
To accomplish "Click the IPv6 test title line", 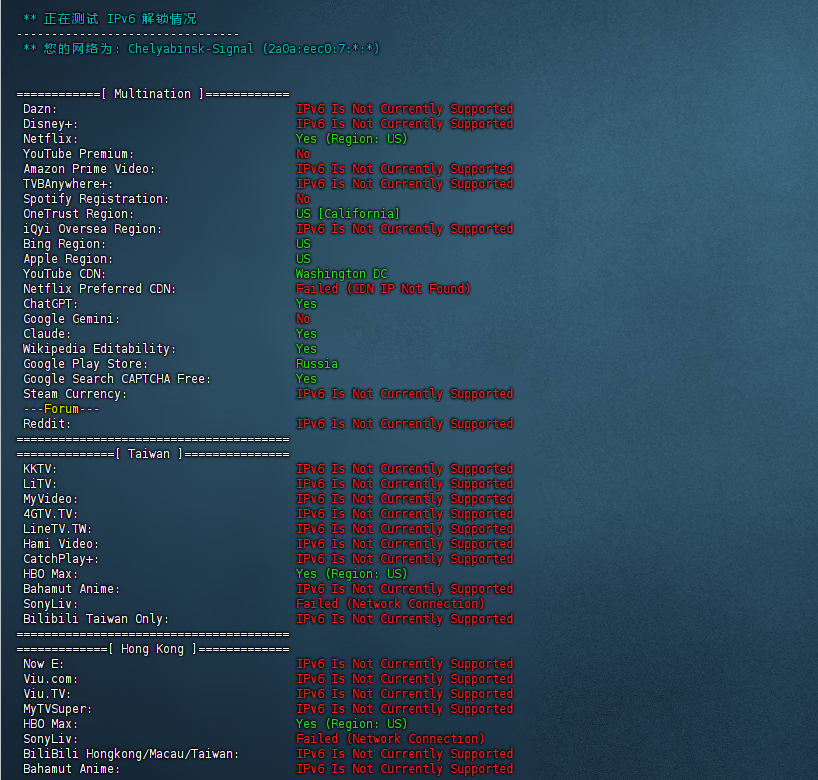I will (110, 19).
